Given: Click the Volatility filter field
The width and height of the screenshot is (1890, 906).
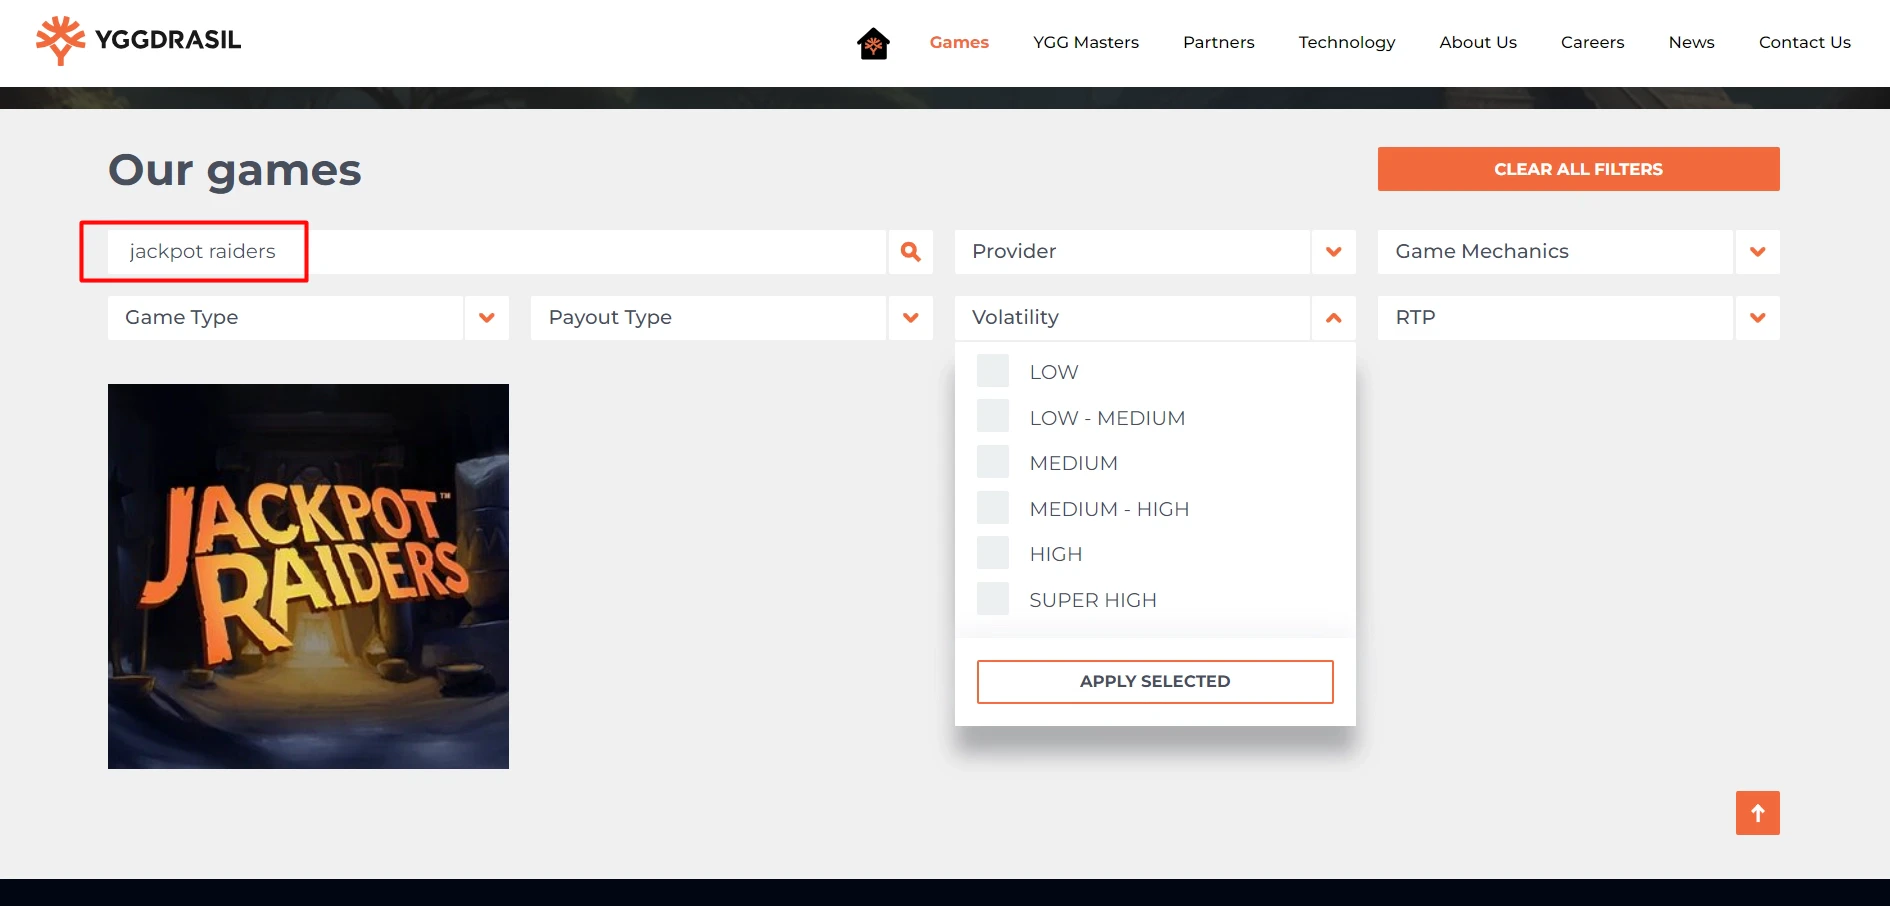Looking at the screenshot, I should coord(1132,318).
